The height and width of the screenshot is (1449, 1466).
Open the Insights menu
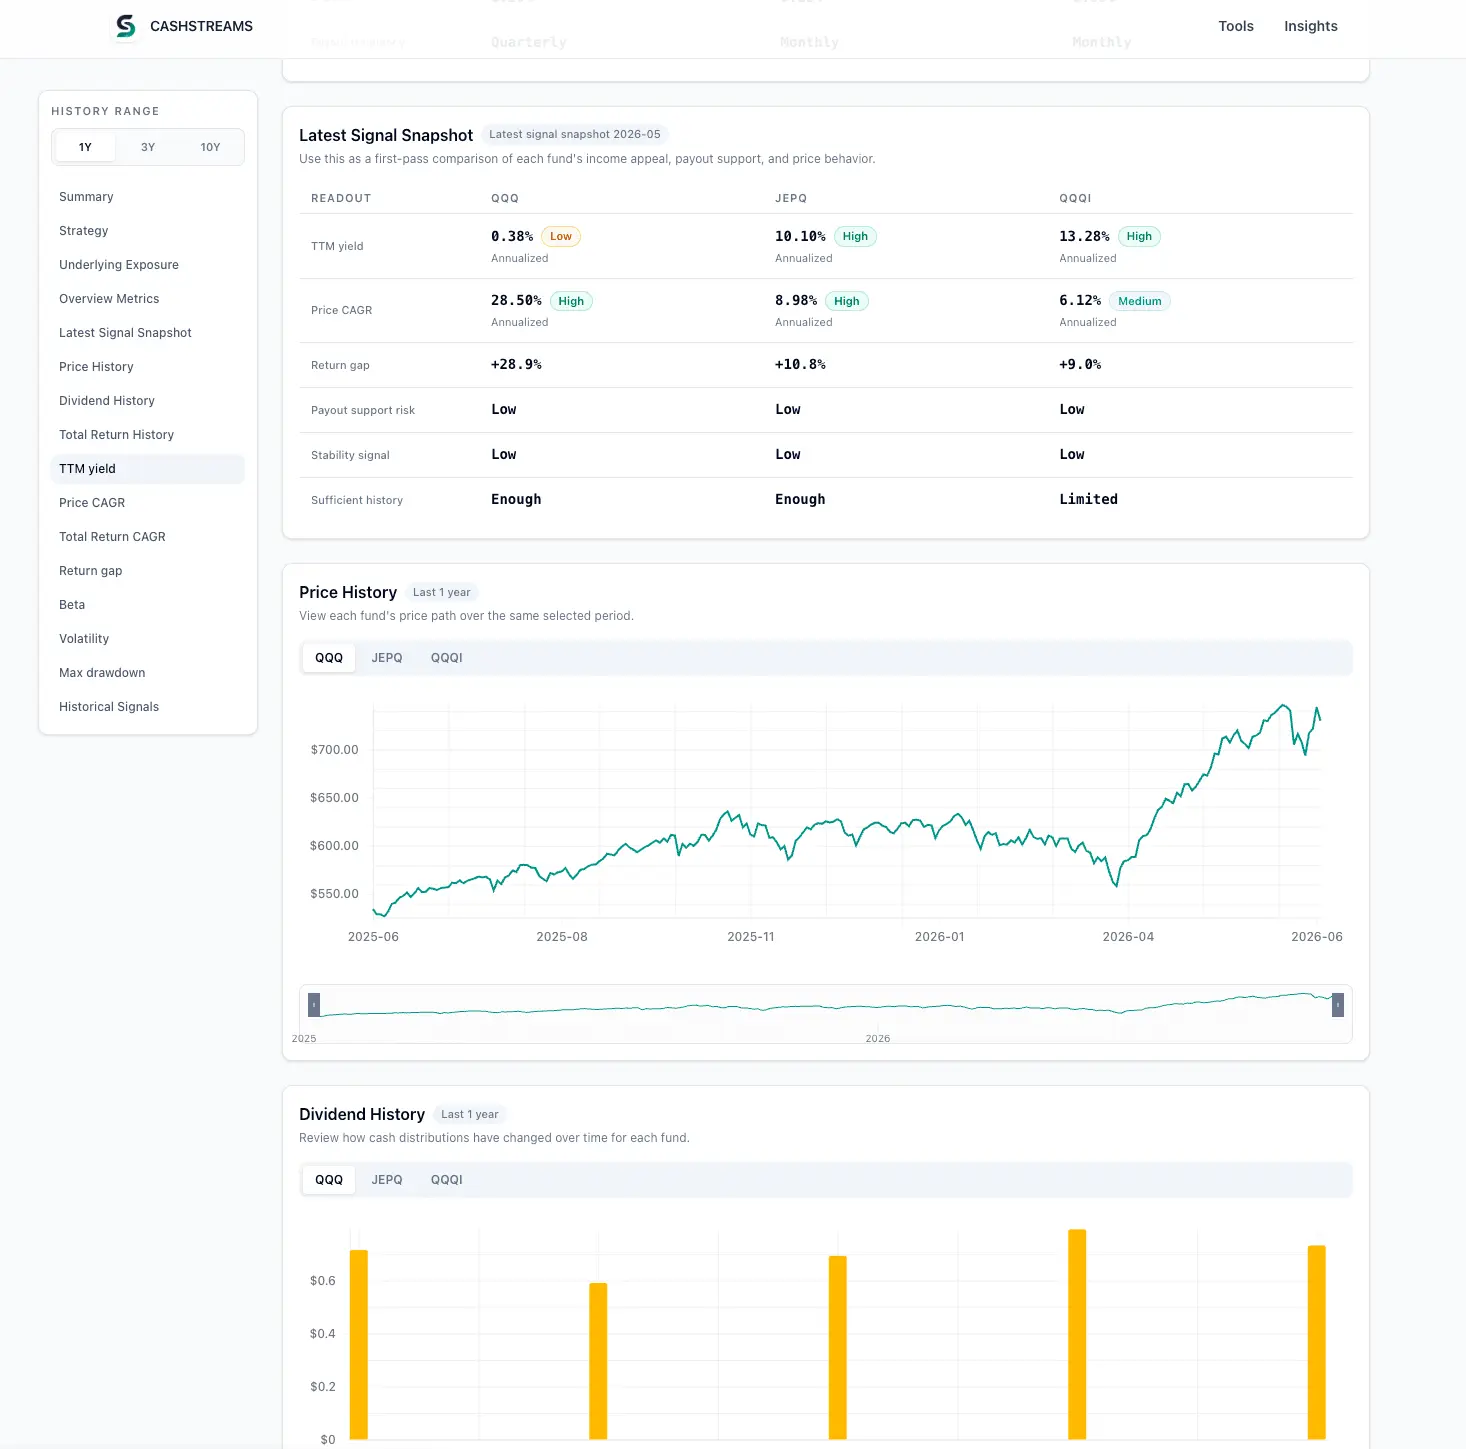1310,26
